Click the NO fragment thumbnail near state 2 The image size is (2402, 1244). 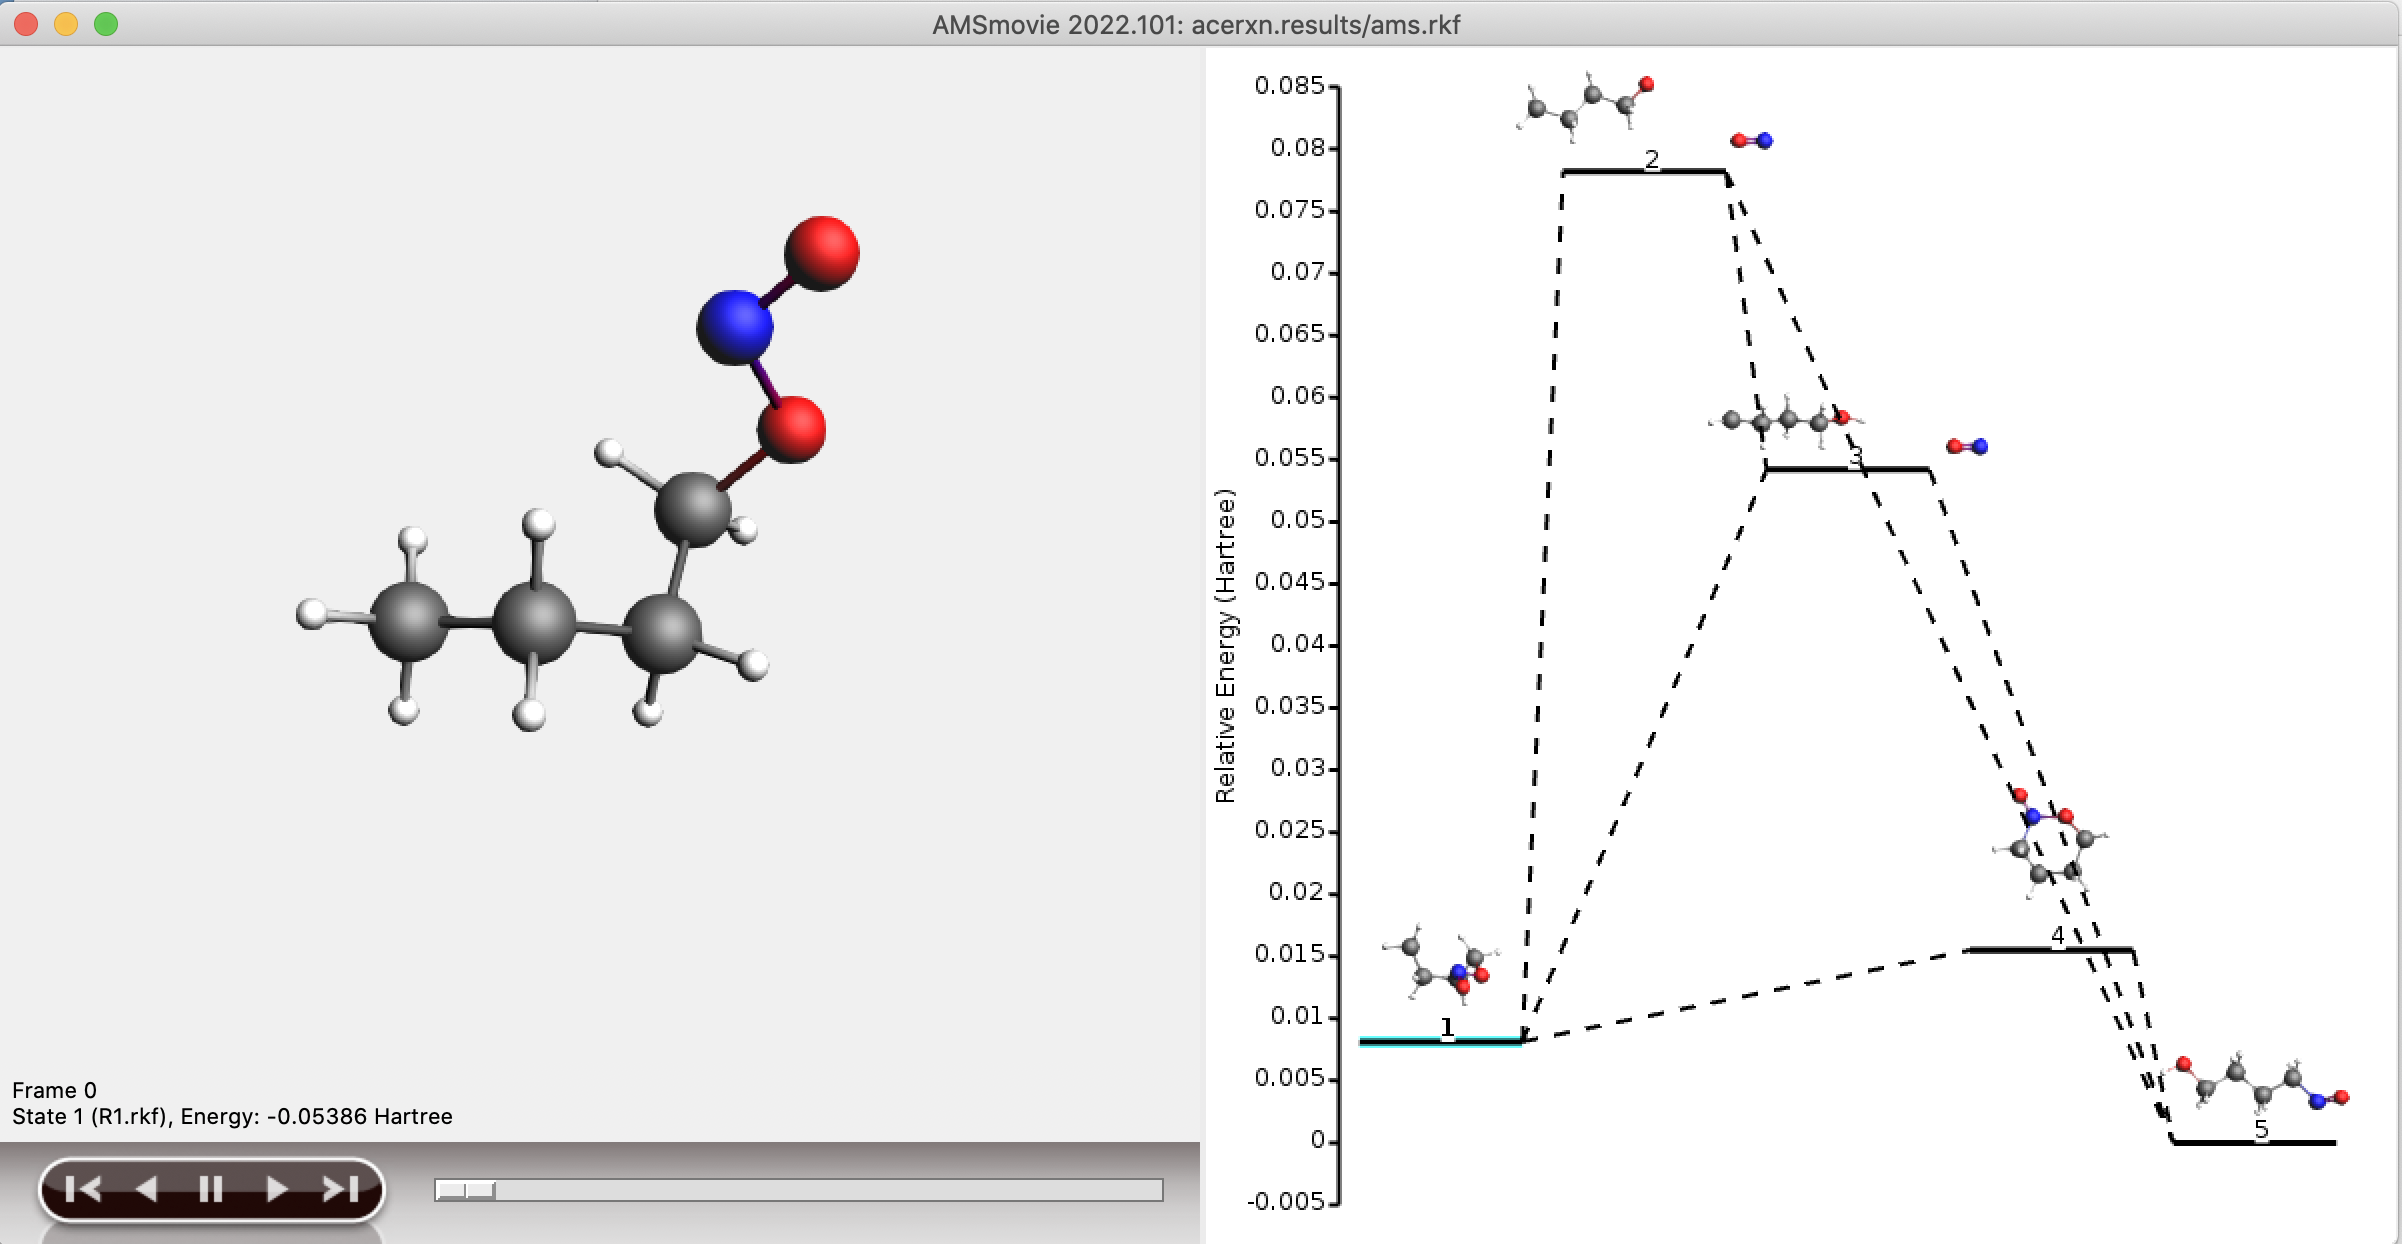point(1751,141)
